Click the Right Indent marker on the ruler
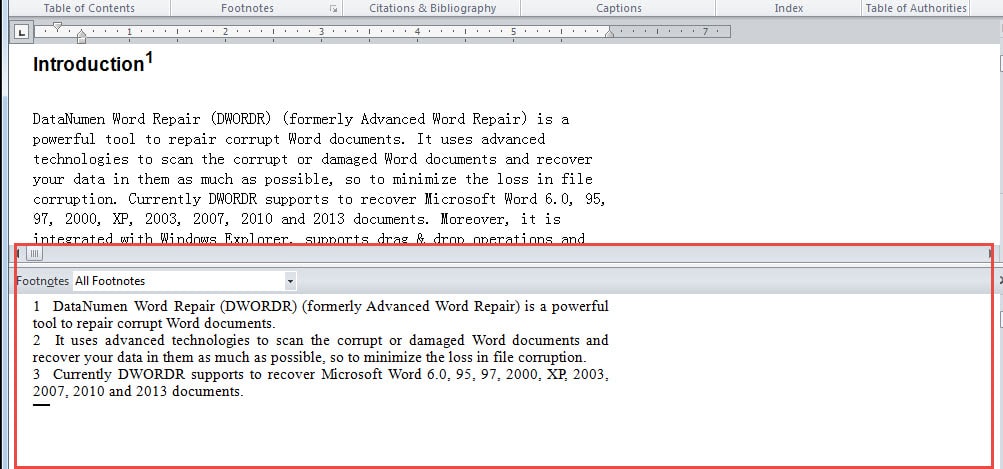The width and height of the screenshot is (1003, 469). coord(609,35)
